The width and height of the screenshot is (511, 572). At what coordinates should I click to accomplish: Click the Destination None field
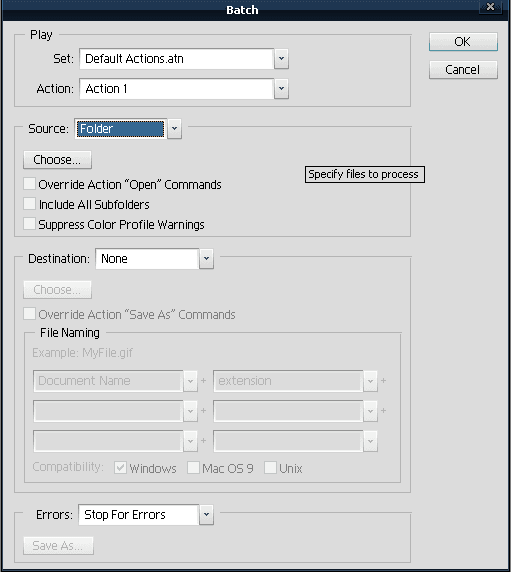click(x=147, y=259)
